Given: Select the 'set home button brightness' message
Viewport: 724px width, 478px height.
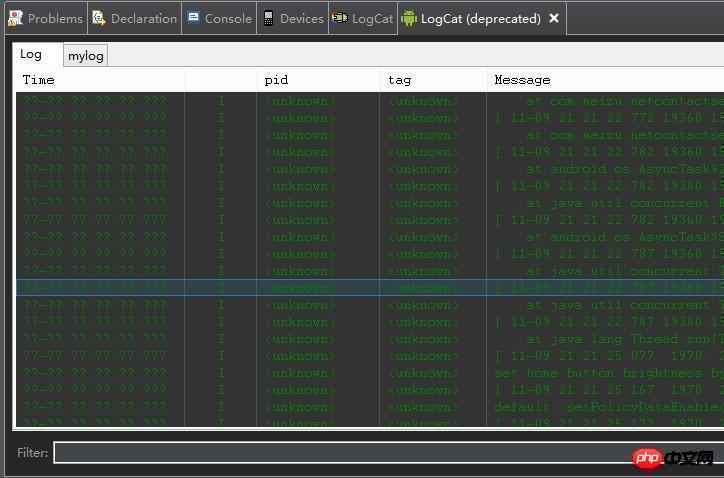Looking at the screenshot, I should pyautogui.click(x=609, y=373).
